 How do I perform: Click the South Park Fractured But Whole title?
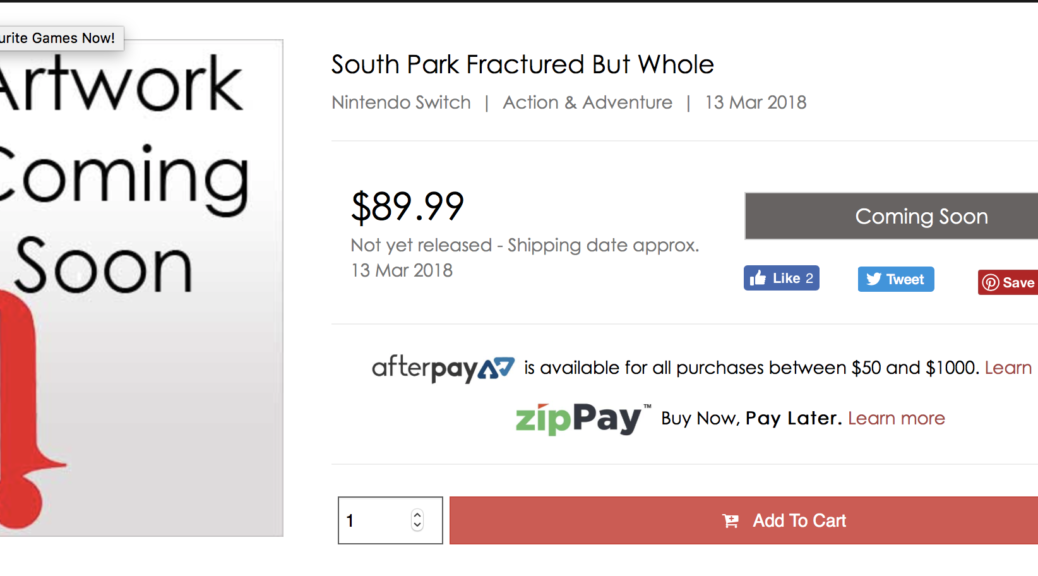click(x=522, y=64)
